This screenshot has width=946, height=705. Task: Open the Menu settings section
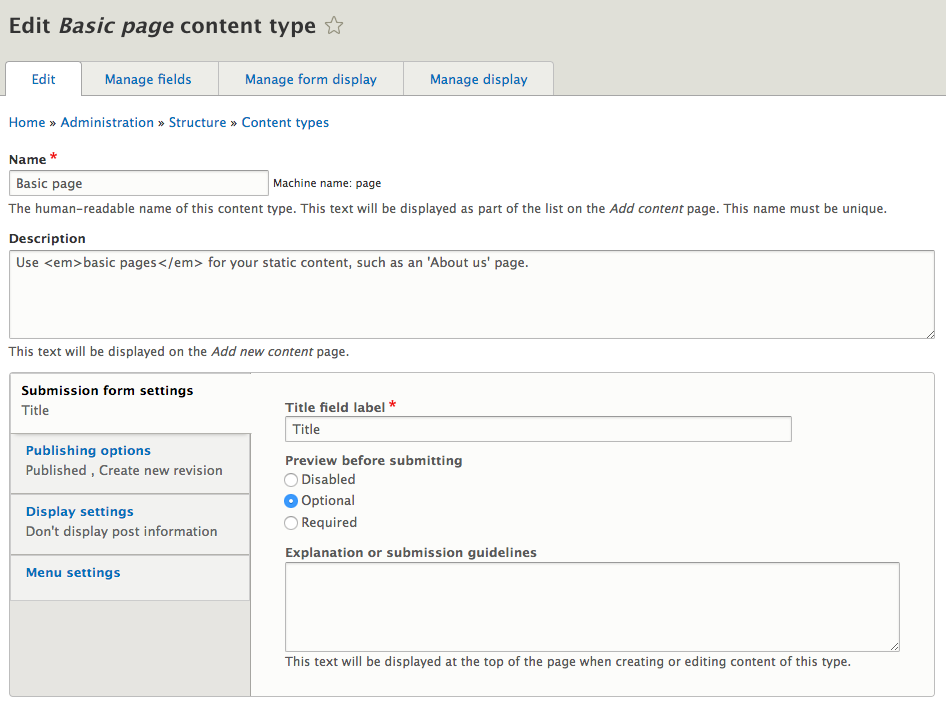pos(73,573)
